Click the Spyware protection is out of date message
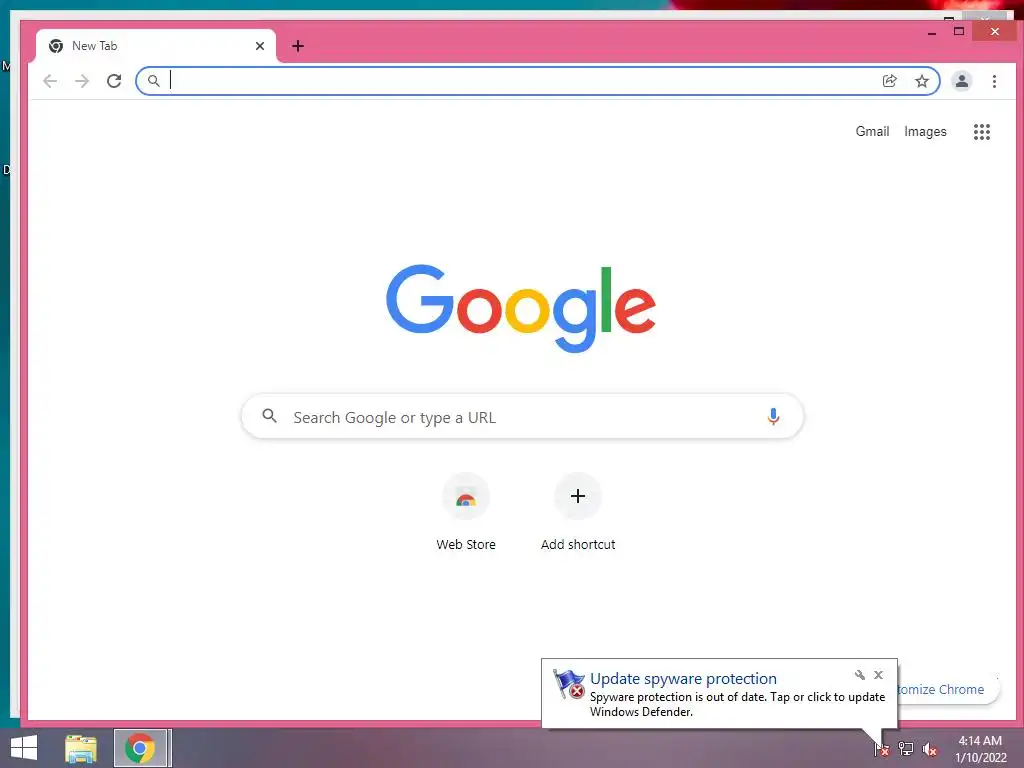 click(x=737, y=704)
